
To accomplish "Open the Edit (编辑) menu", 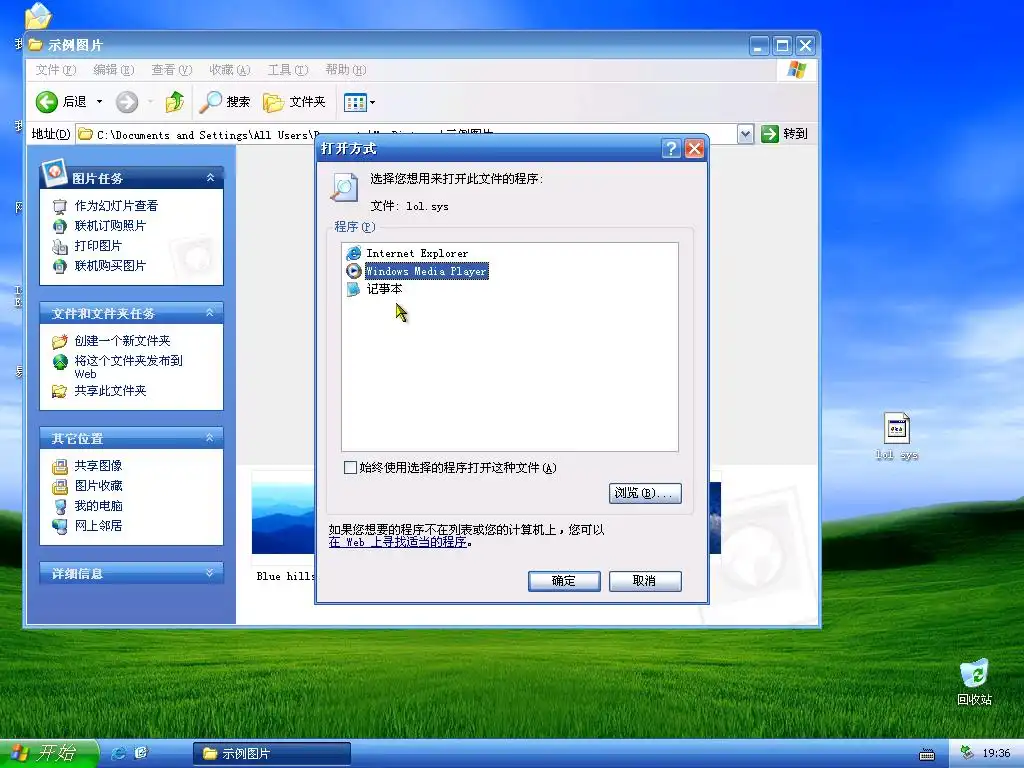I will (x=114, y=70).
